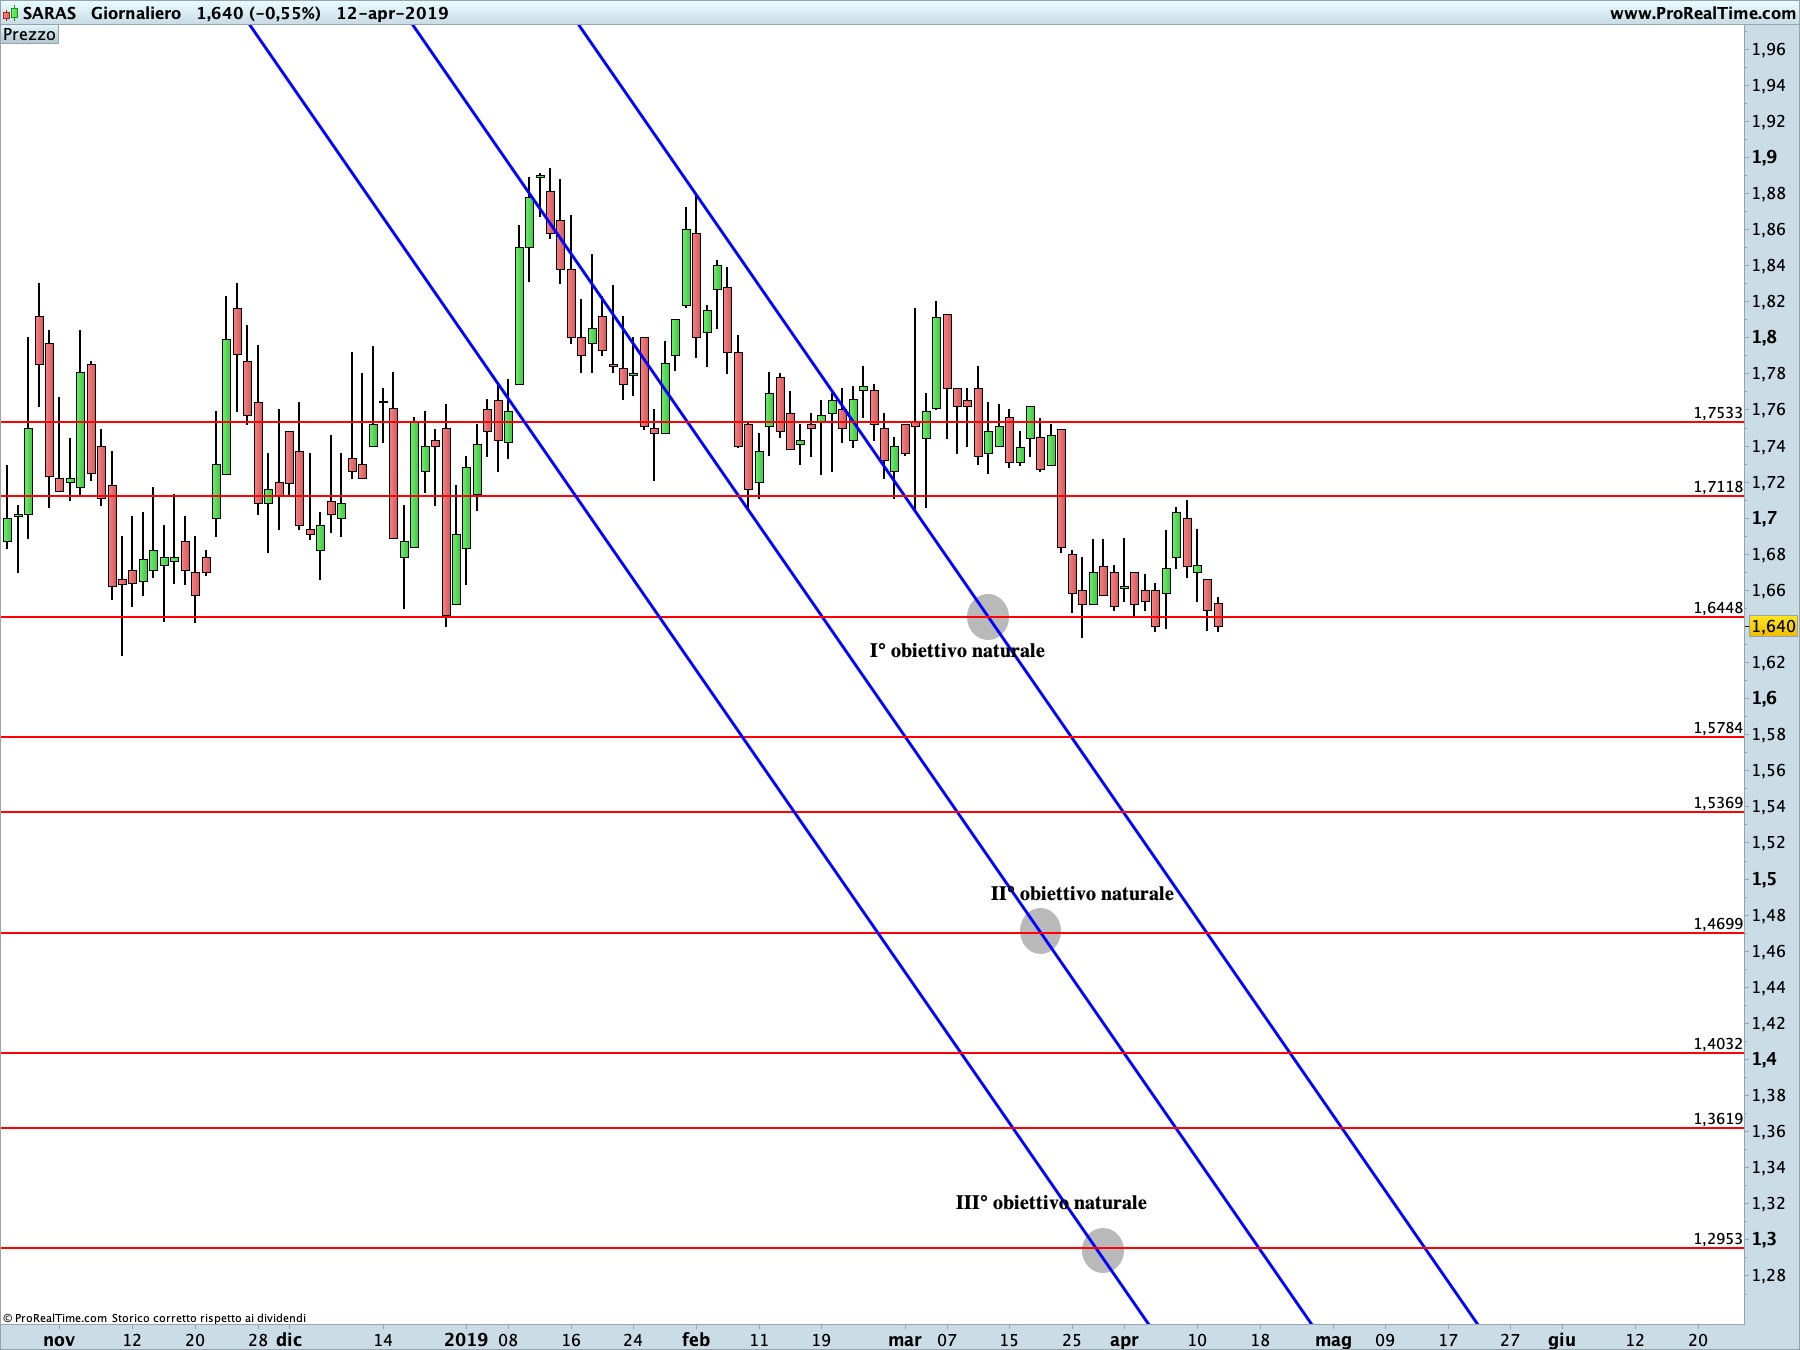Click the 1,5 price scale value
Screen dimensions: 1800x1350
1764,879
